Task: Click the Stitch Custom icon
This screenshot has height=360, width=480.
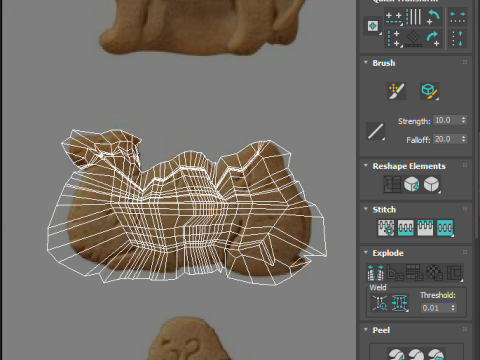Action: [445, 228]
